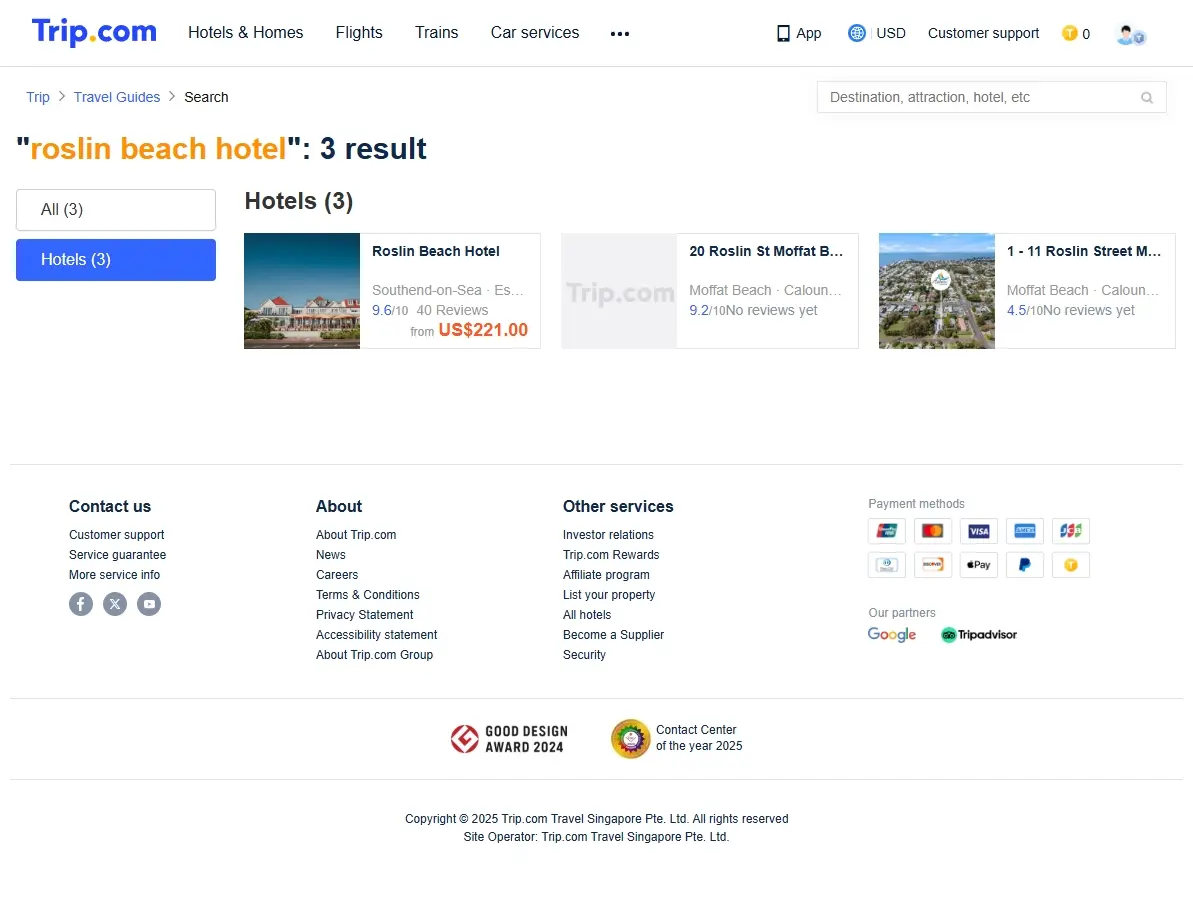Open Privacy Statement link
This screenshot has width=1193, height=921.
pos(364,615)
